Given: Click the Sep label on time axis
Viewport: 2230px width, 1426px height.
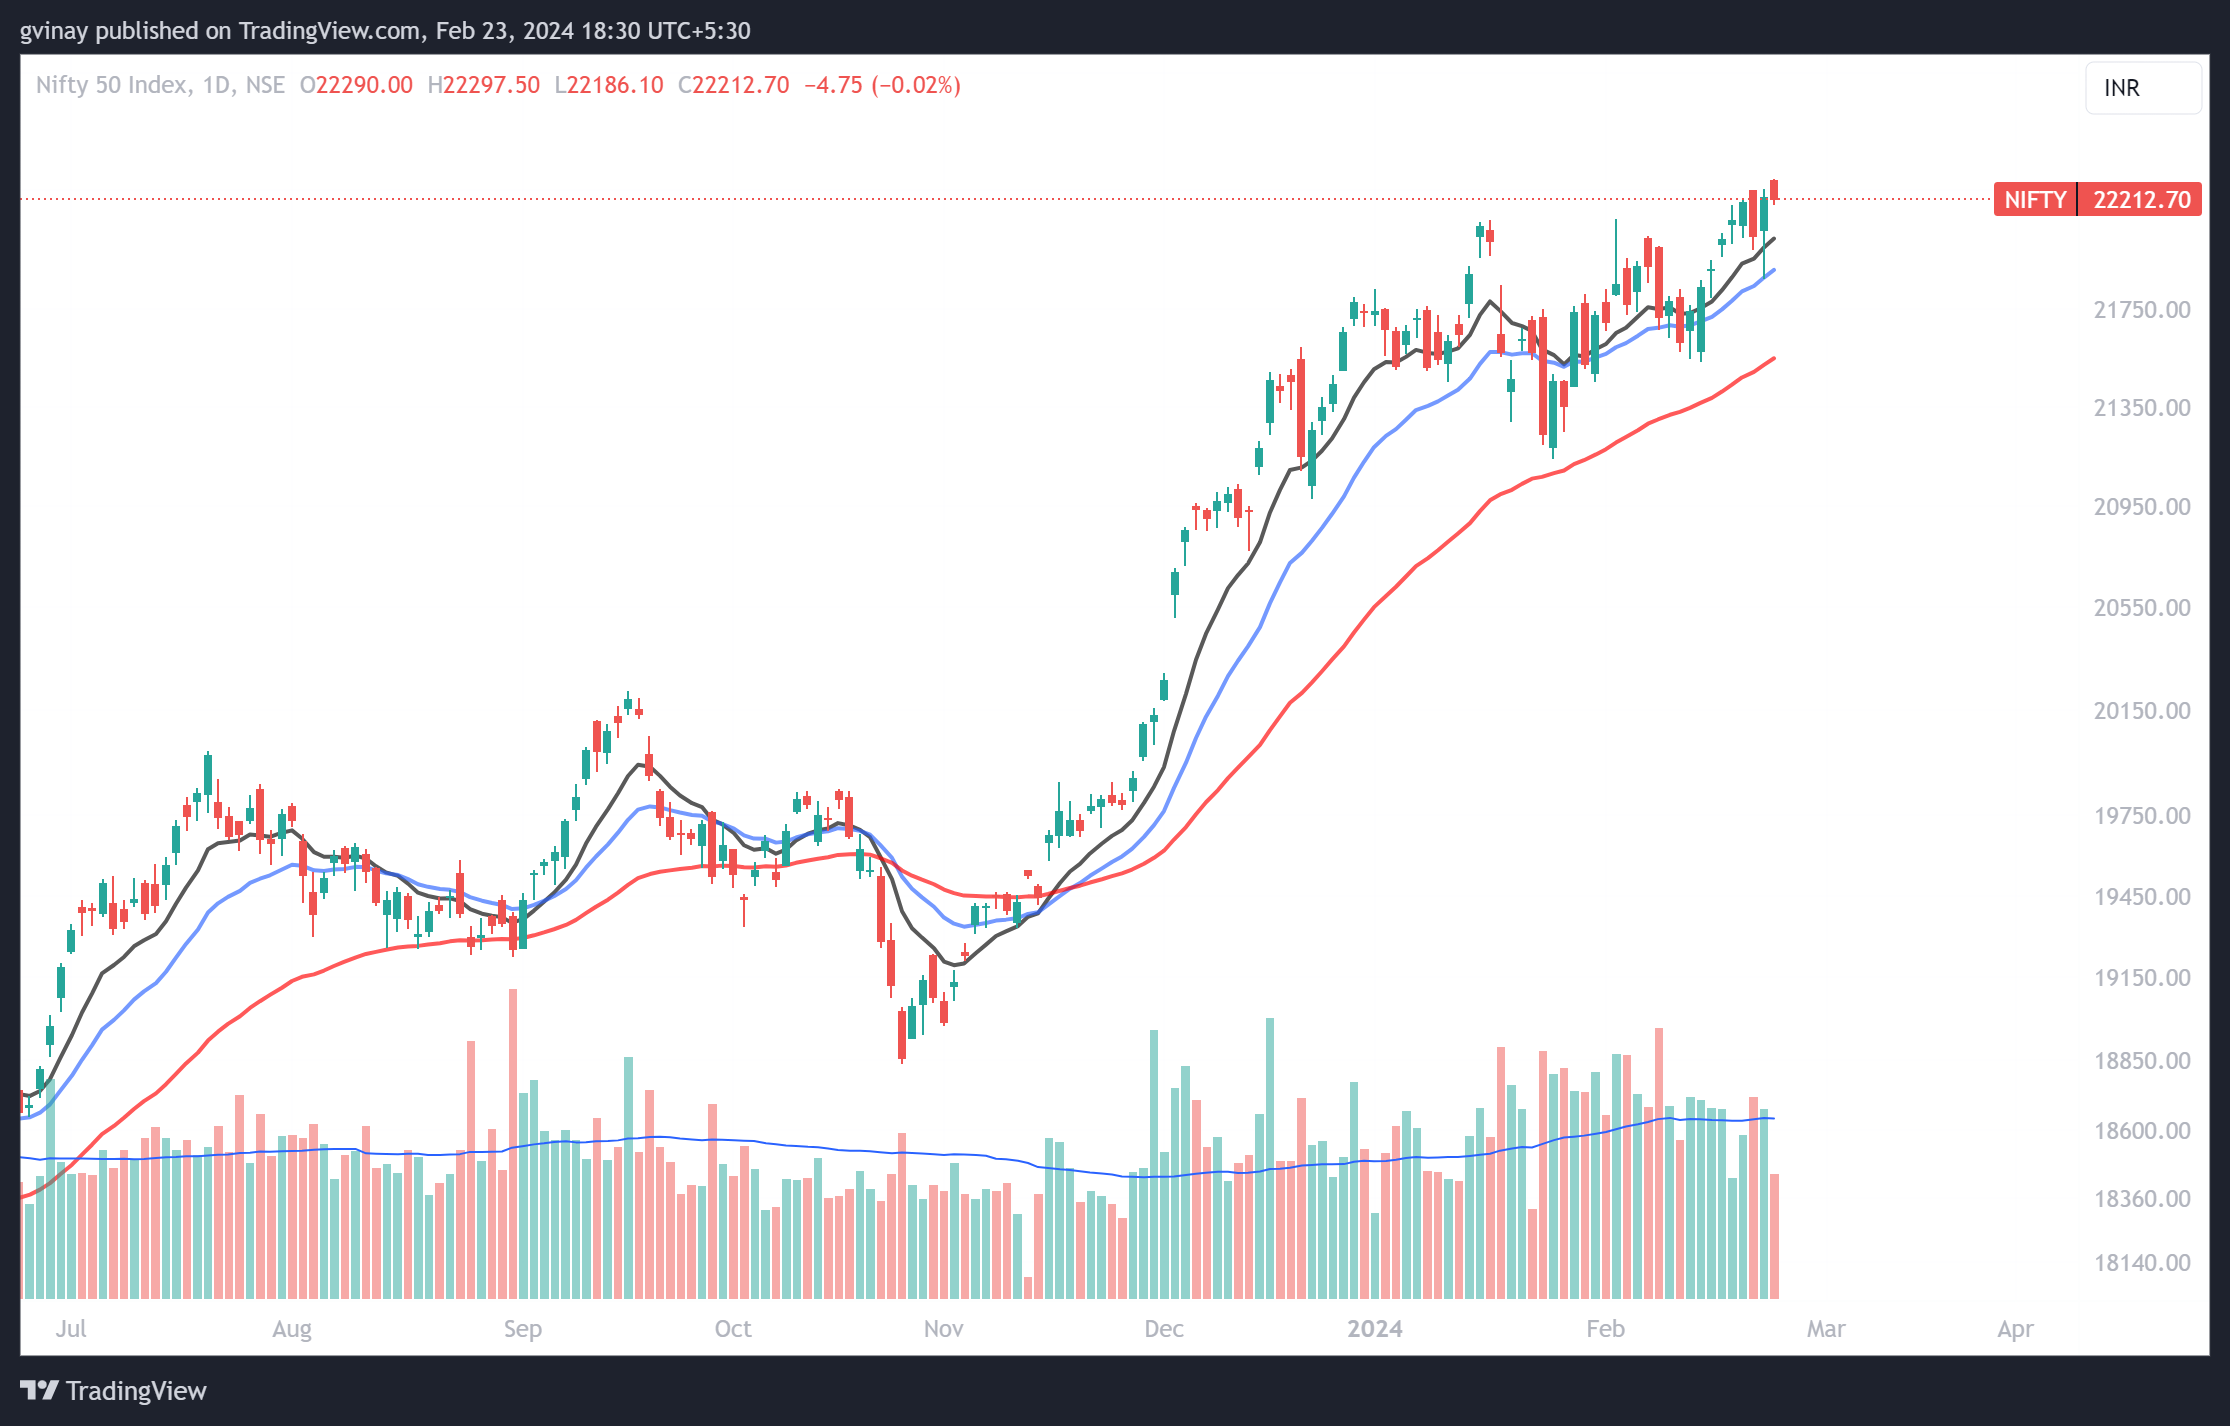Looking at the screenshot, I should point(522,1329).
